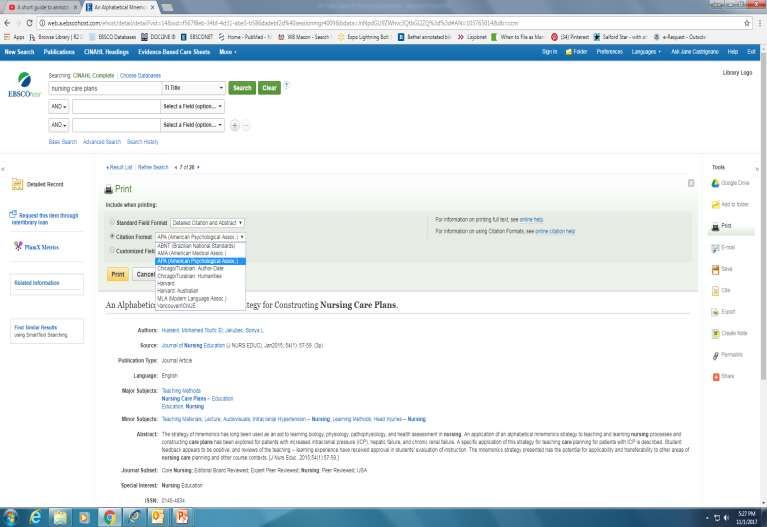
Task: Click the yellow Print button
Action: pos(118,275)
